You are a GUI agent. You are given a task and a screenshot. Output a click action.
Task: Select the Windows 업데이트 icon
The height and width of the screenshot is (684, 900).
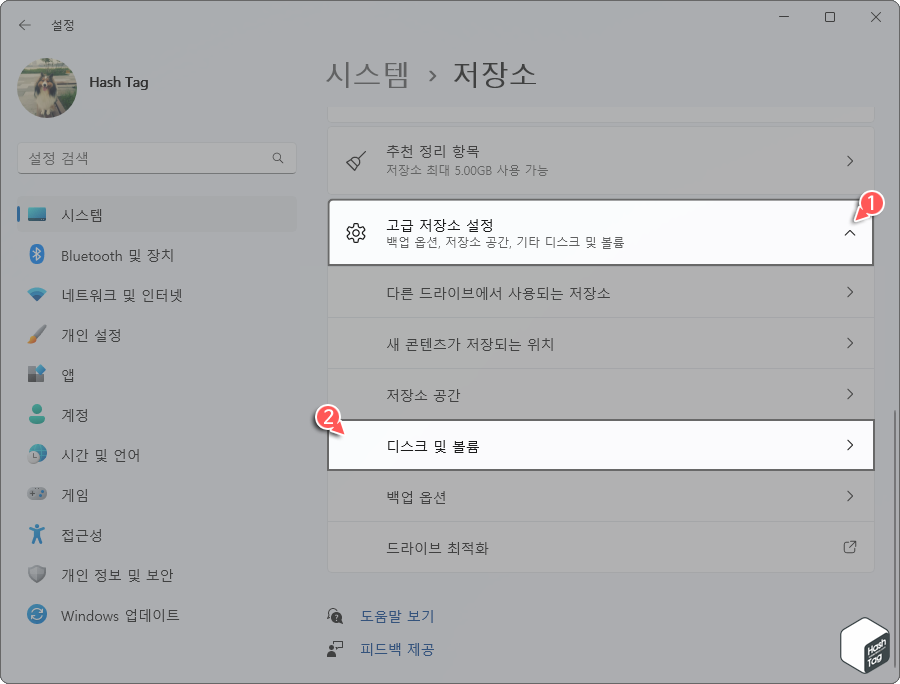point(37,615)
